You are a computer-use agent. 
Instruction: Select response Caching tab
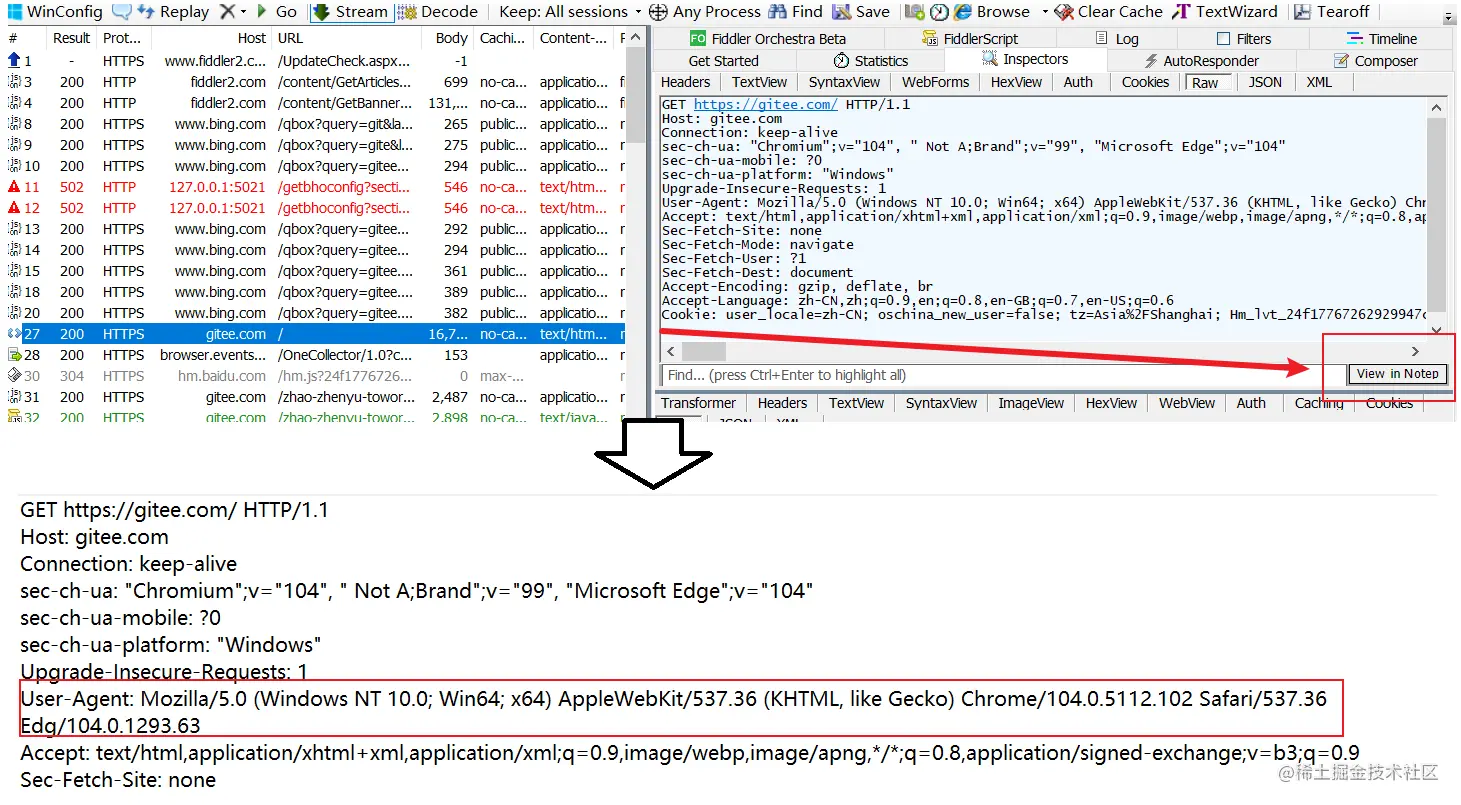(1319, 403)
